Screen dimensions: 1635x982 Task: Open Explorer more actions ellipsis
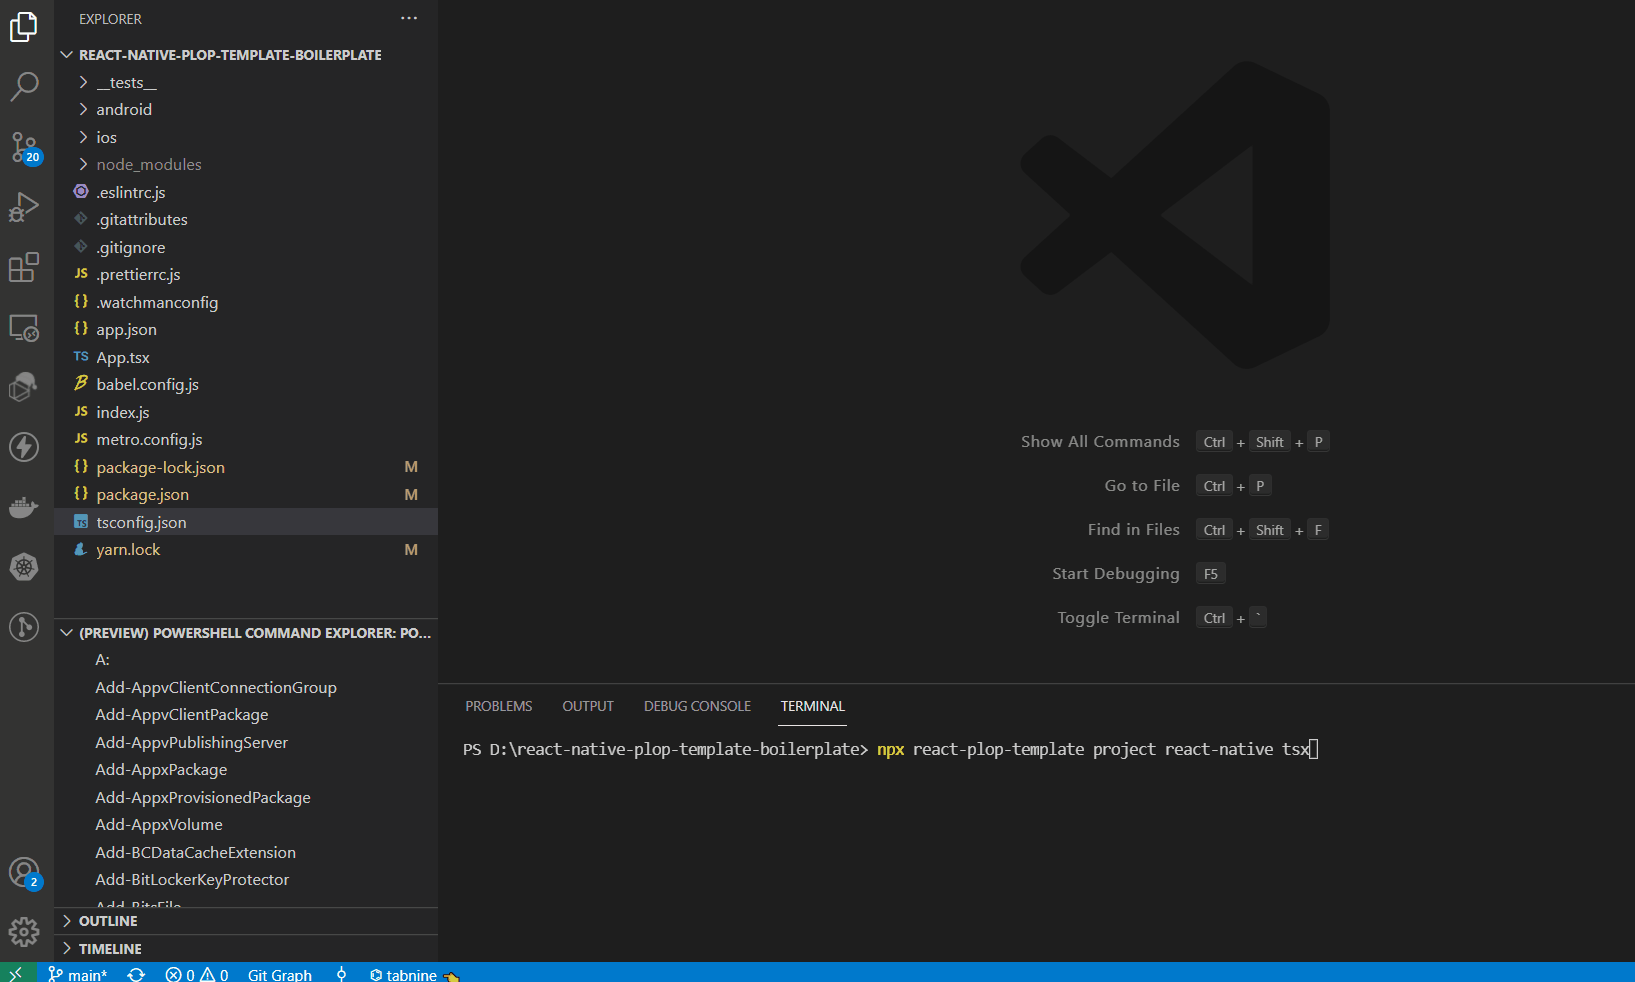(409, 18)
